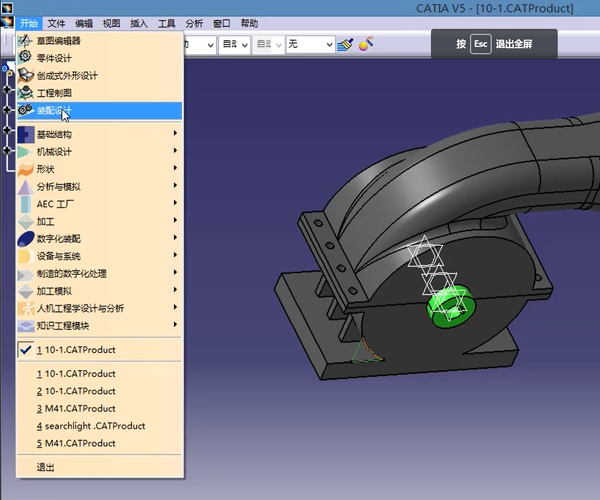Click the root product icon in specification tree
This screenshot has width=600, height=500.
click(5, 69)
